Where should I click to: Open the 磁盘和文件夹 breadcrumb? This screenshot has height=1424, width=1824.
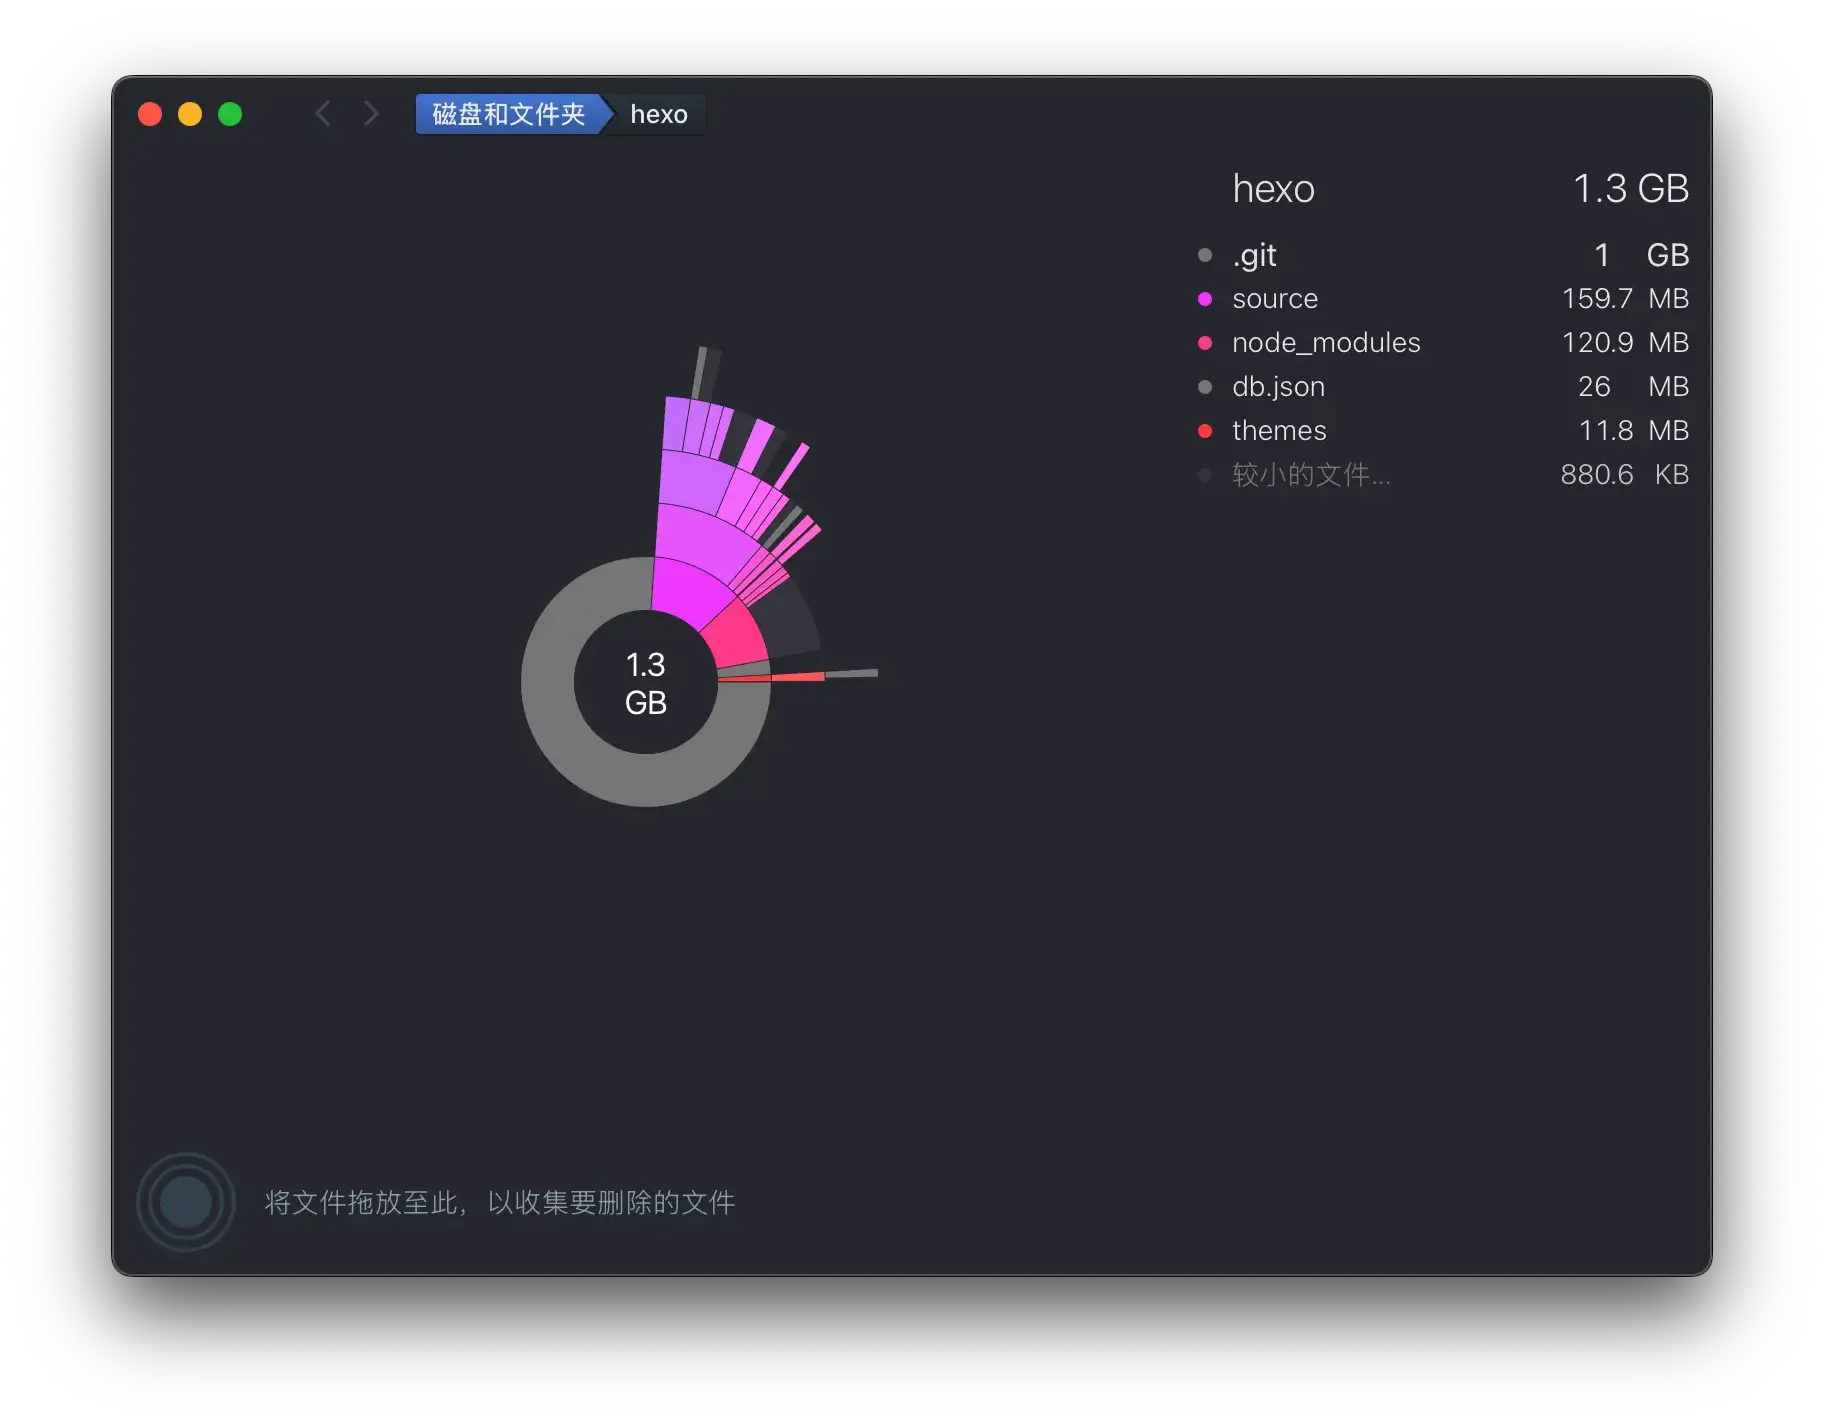(x=508, y=114)
